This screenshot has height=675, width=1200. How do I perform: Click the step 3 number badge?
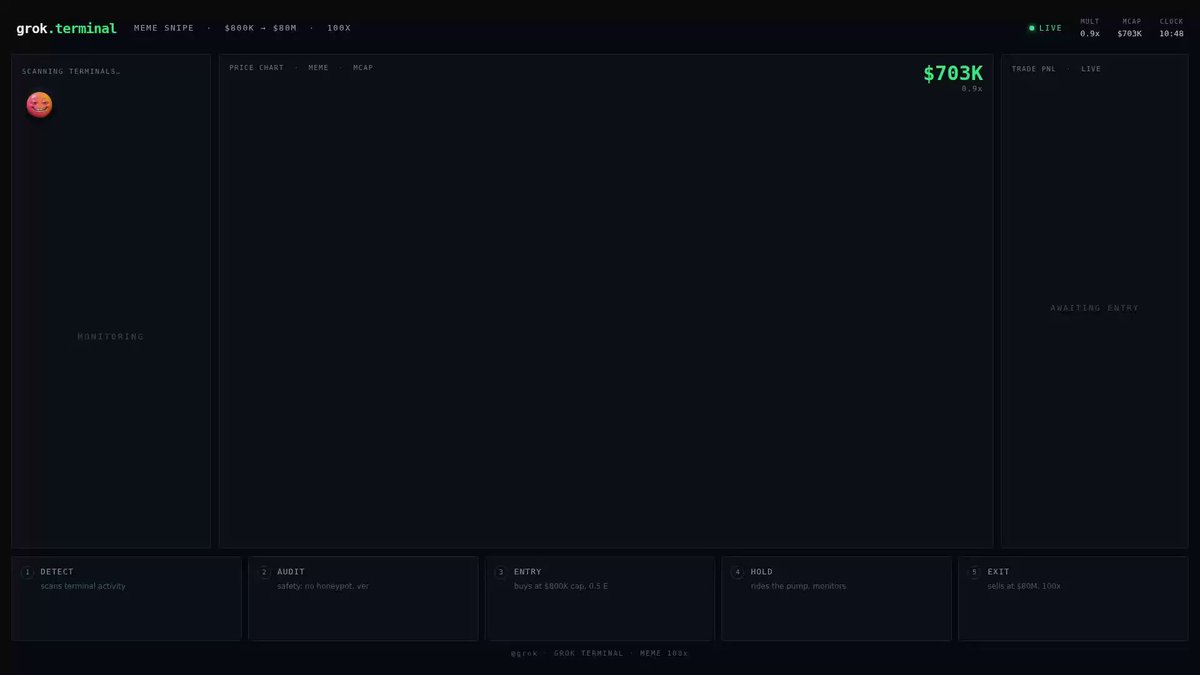(501, 572)
